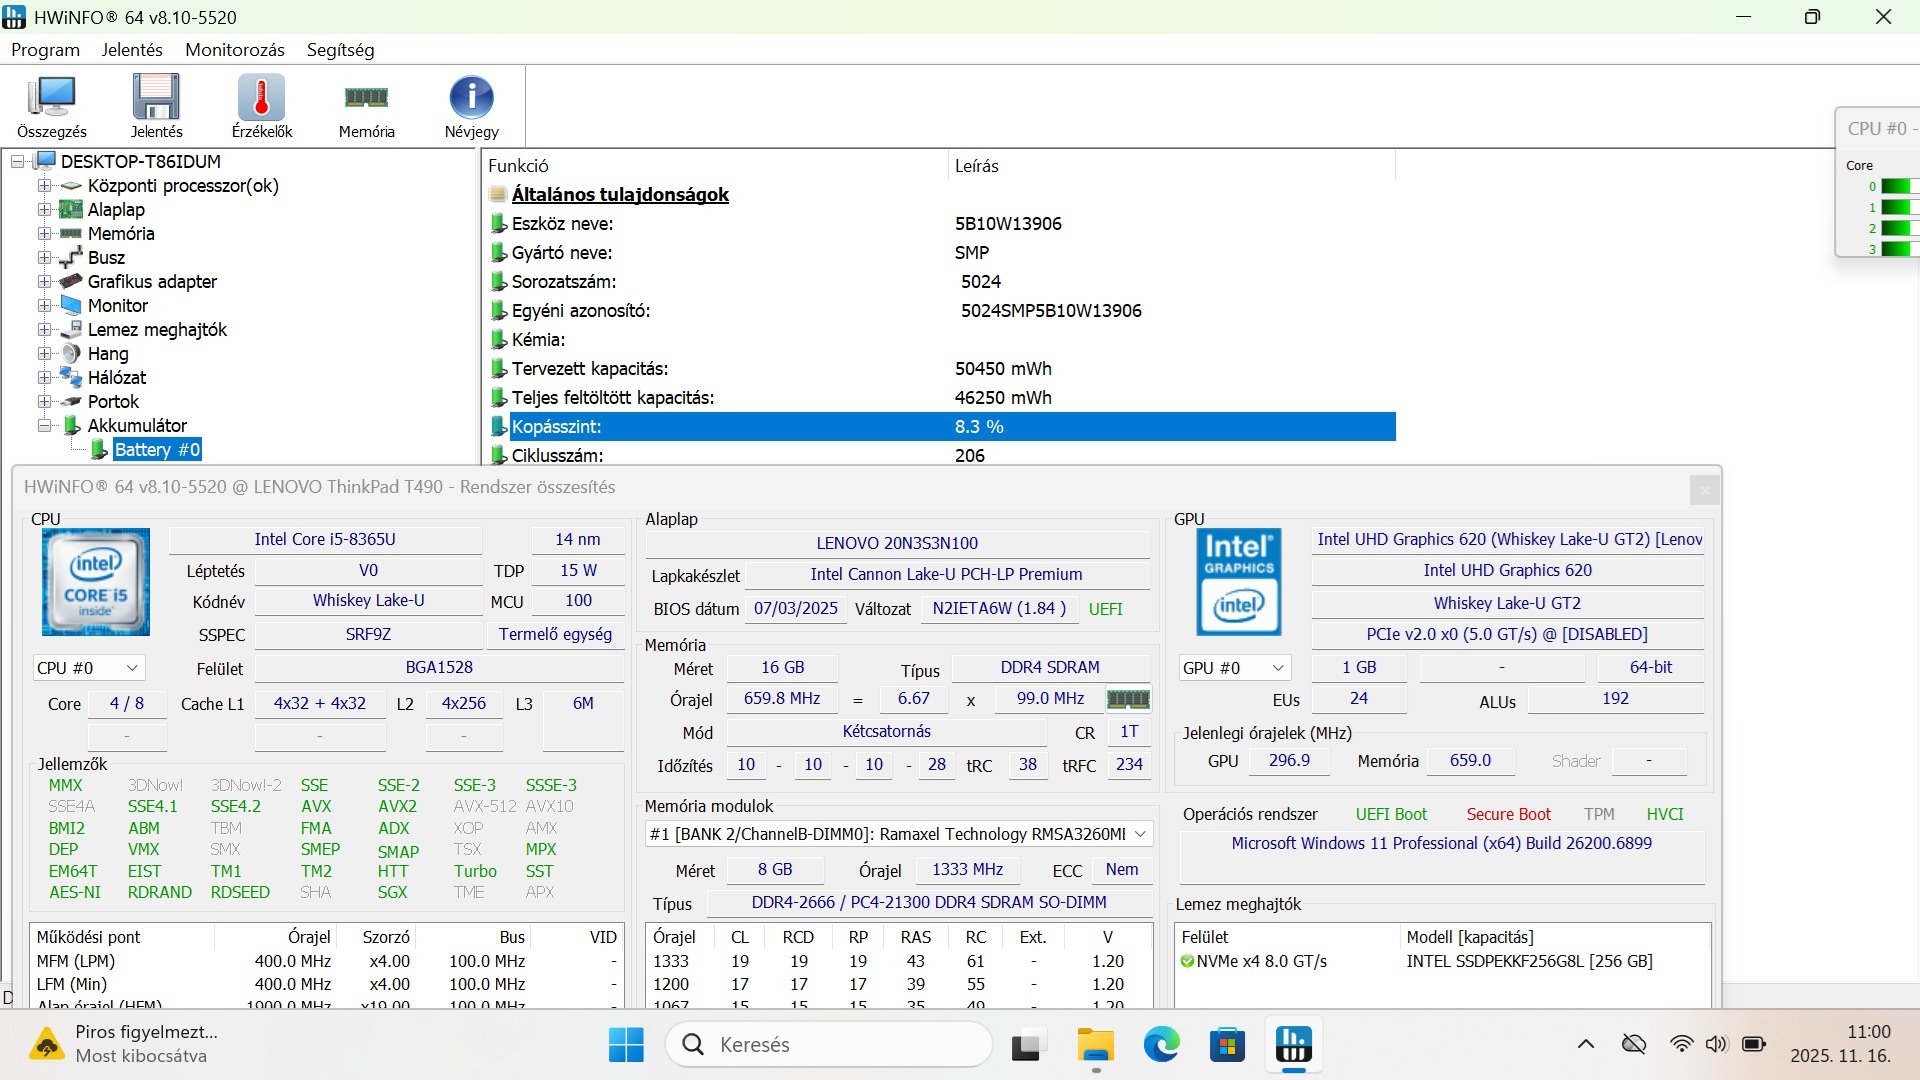Collapse the Akkumulátor tree node
Viewport: 1920px width, 1080px height.
(44, 426)
